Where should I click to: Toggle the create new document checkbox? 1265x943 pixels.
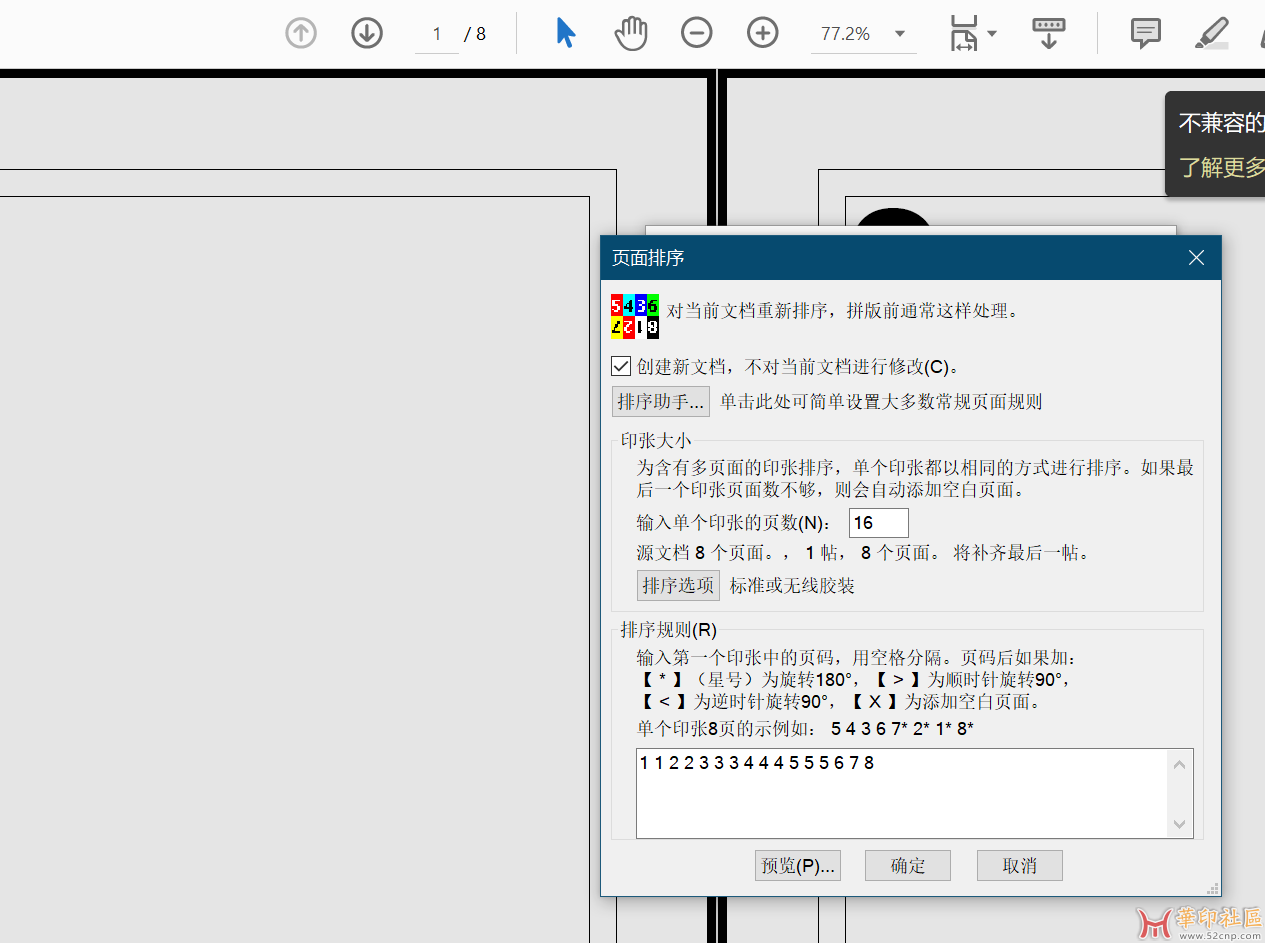(x=621, y=366)
